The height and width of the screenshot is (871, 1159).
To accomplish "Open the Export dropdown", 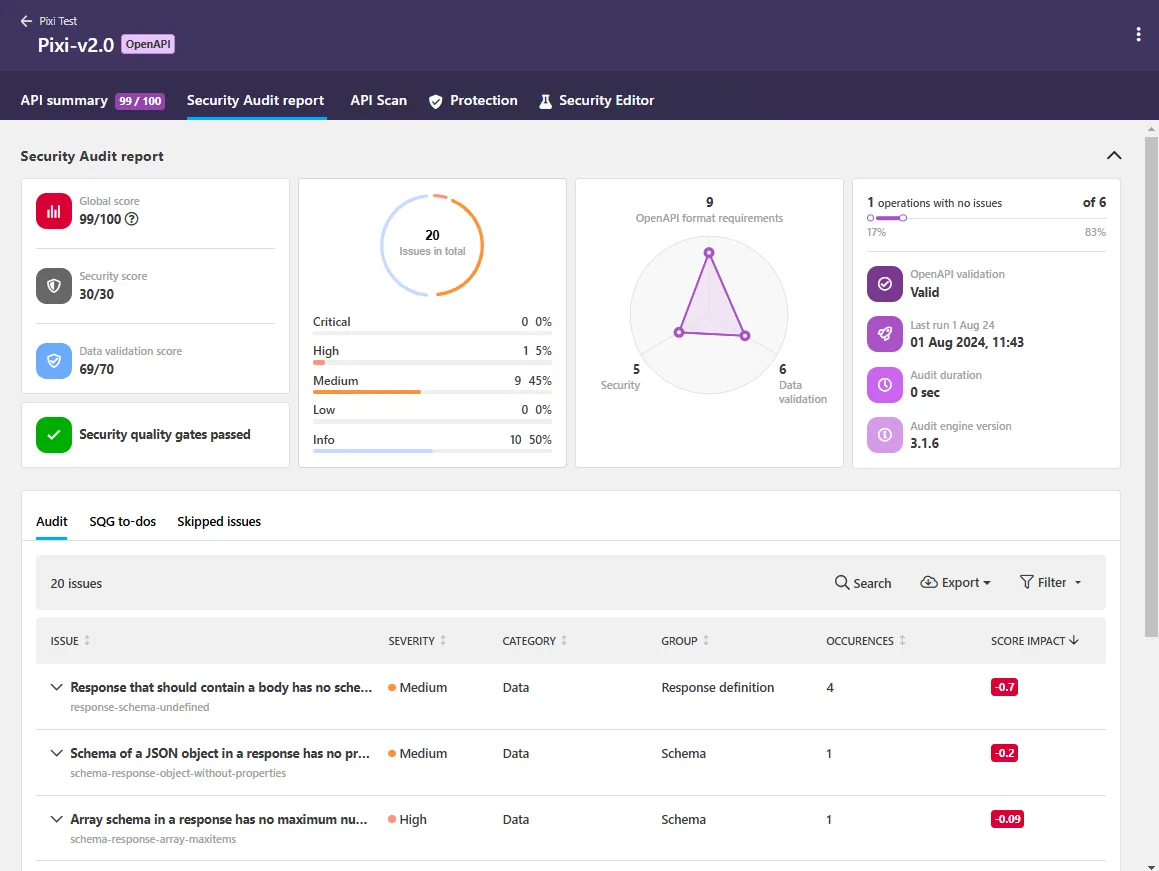I will 955,582.
